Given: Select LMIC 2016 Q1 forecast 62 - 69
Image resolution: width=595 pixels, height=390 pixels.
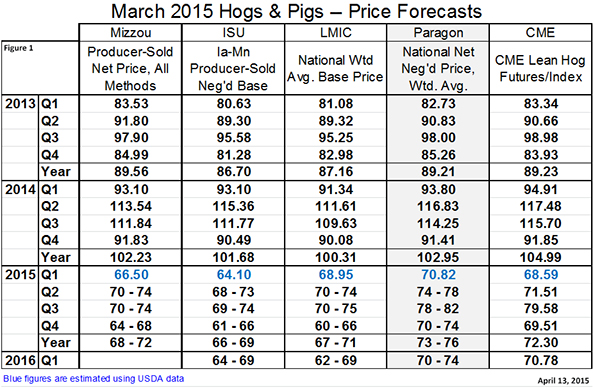Looking at the screenshot, I should 335,360.
